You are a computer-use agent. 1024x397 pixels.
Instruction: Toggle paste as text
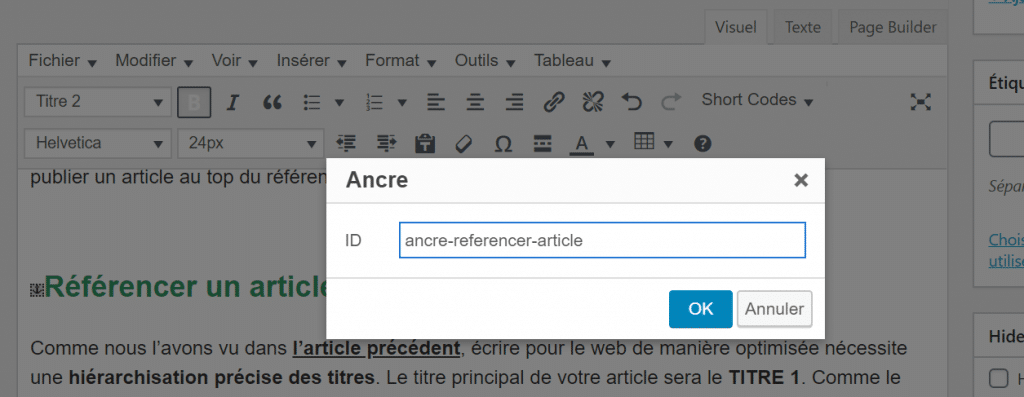[425, 143]
